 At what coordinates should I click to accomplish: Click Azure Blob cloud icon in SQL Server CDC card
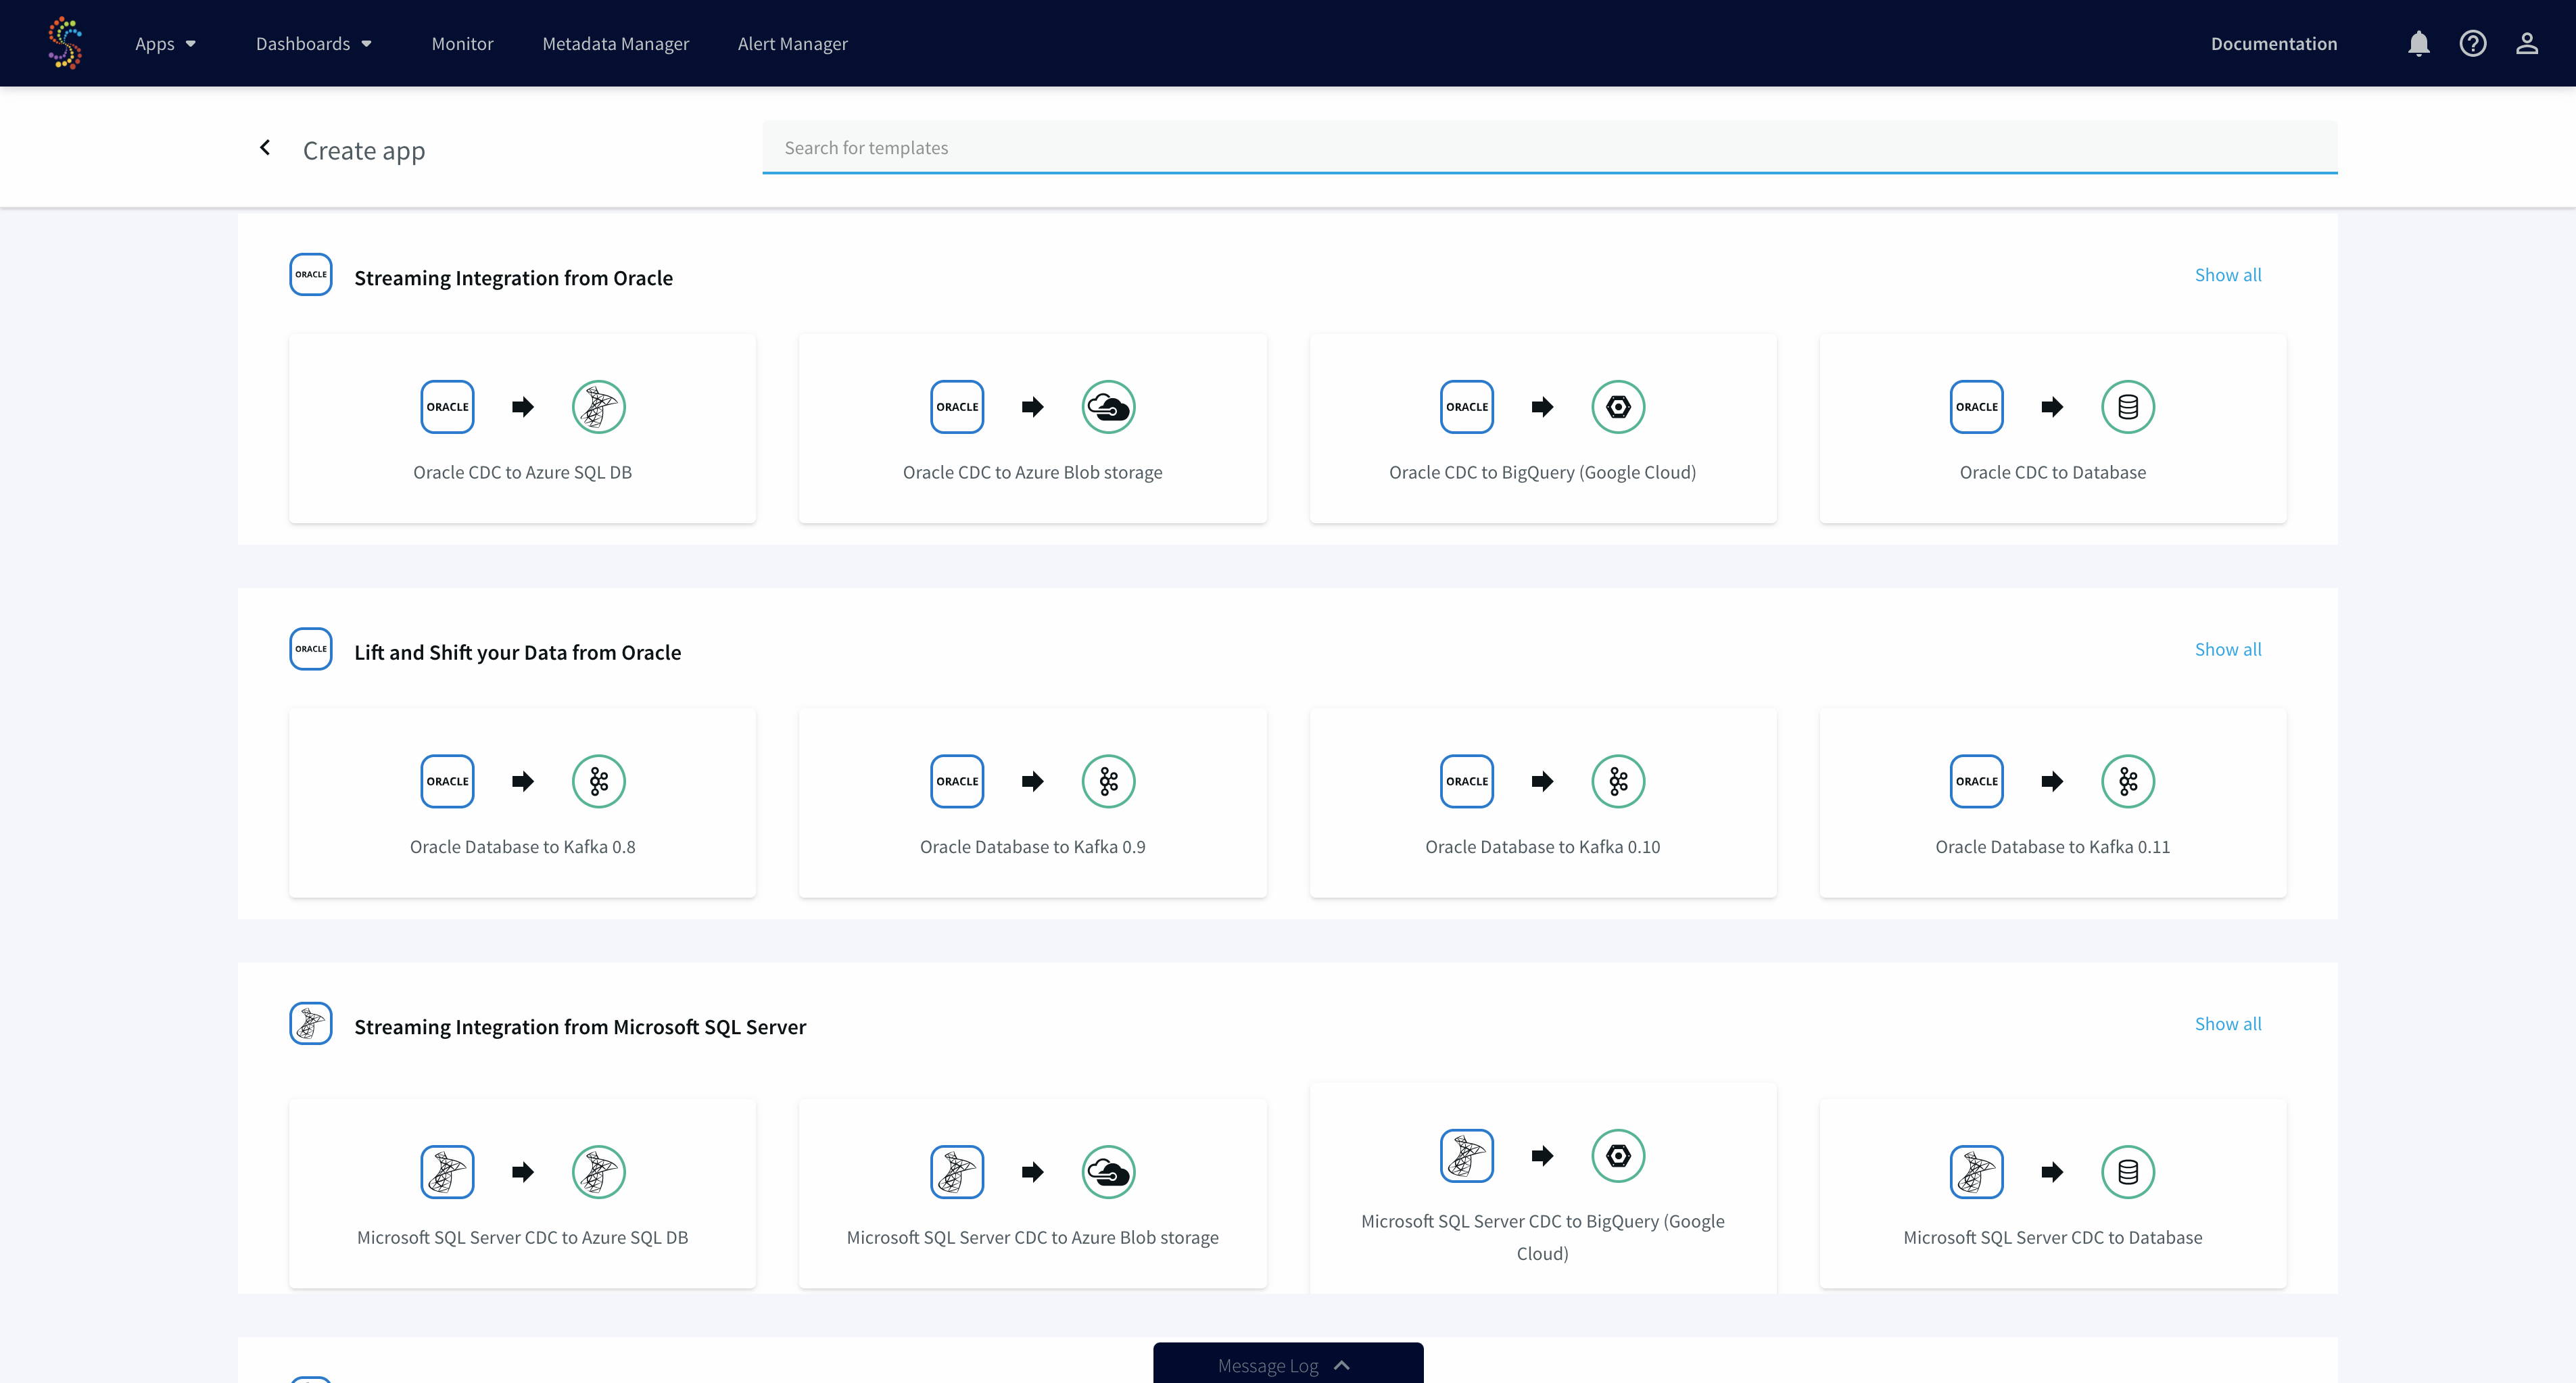tap(1109, 1172)
